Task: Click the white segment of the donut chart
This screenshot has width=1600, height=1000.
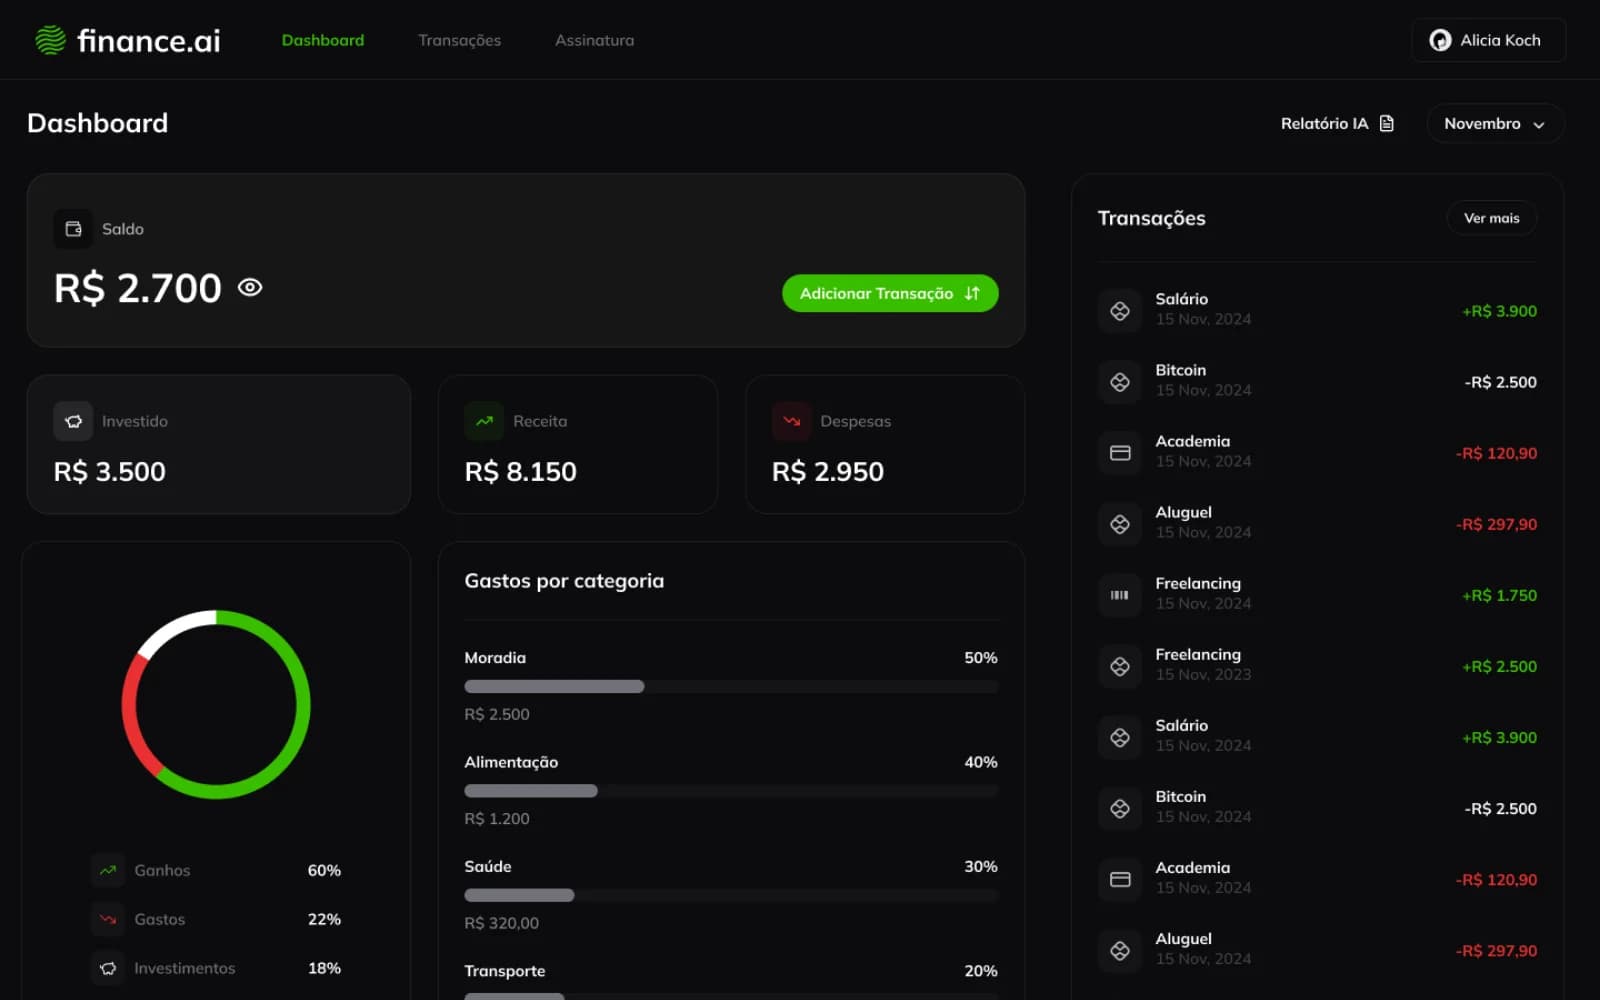Action: point(172,628)
